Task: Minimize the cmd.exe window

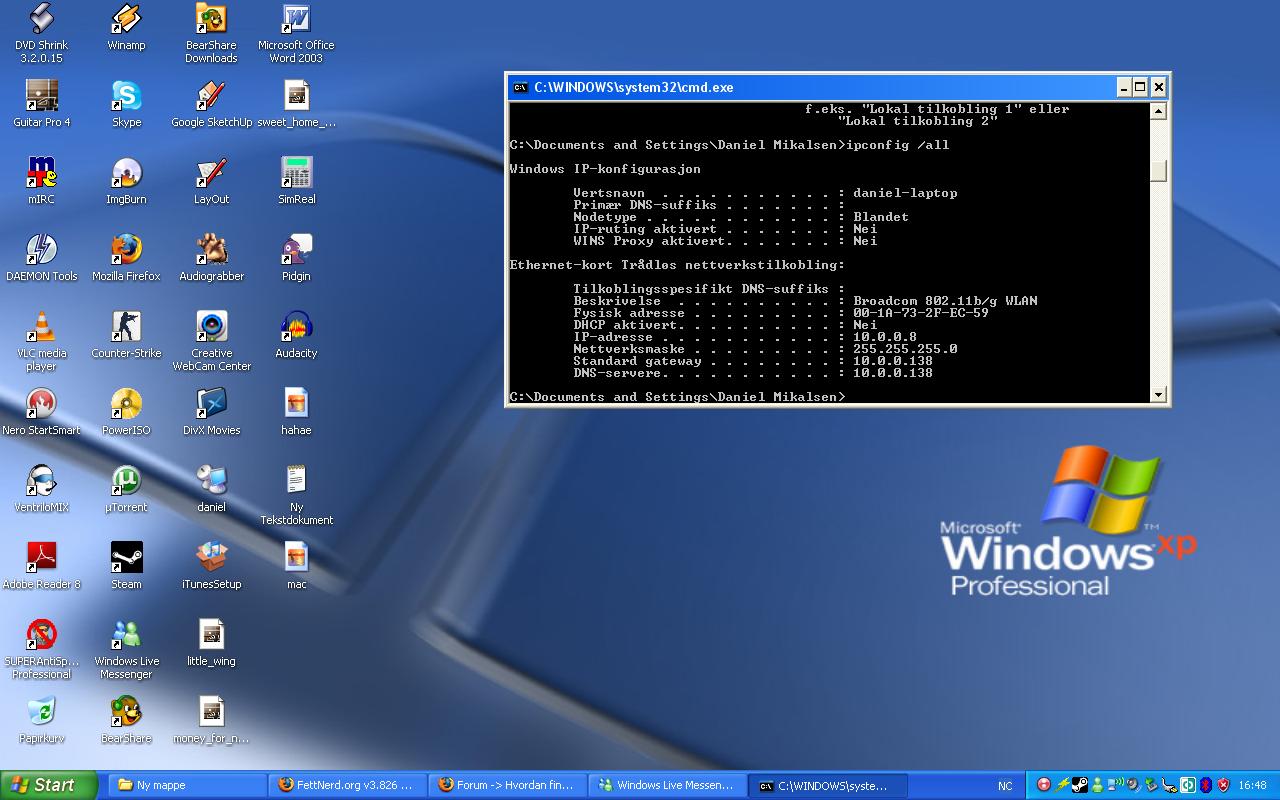Action: click(1122, 87)
